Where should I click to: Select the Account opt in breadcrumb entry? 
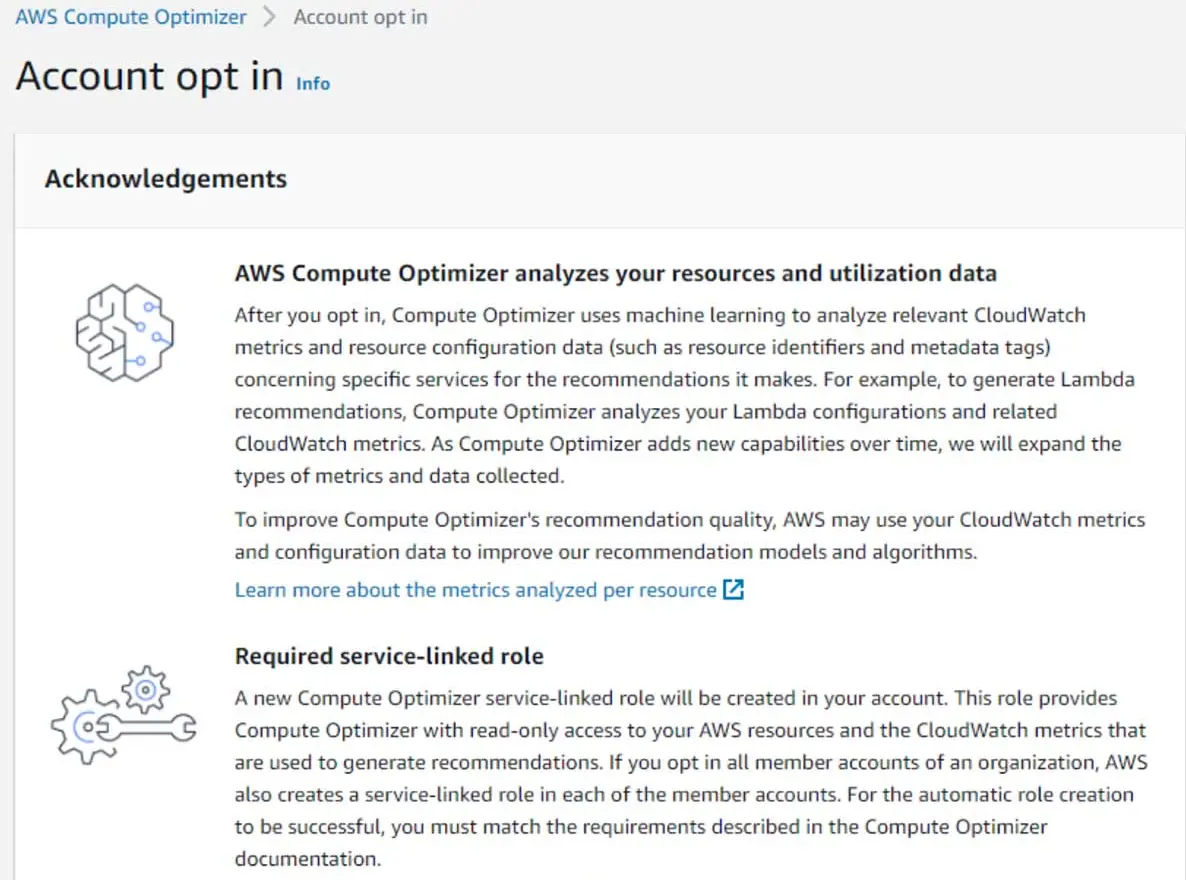(360, 17)
